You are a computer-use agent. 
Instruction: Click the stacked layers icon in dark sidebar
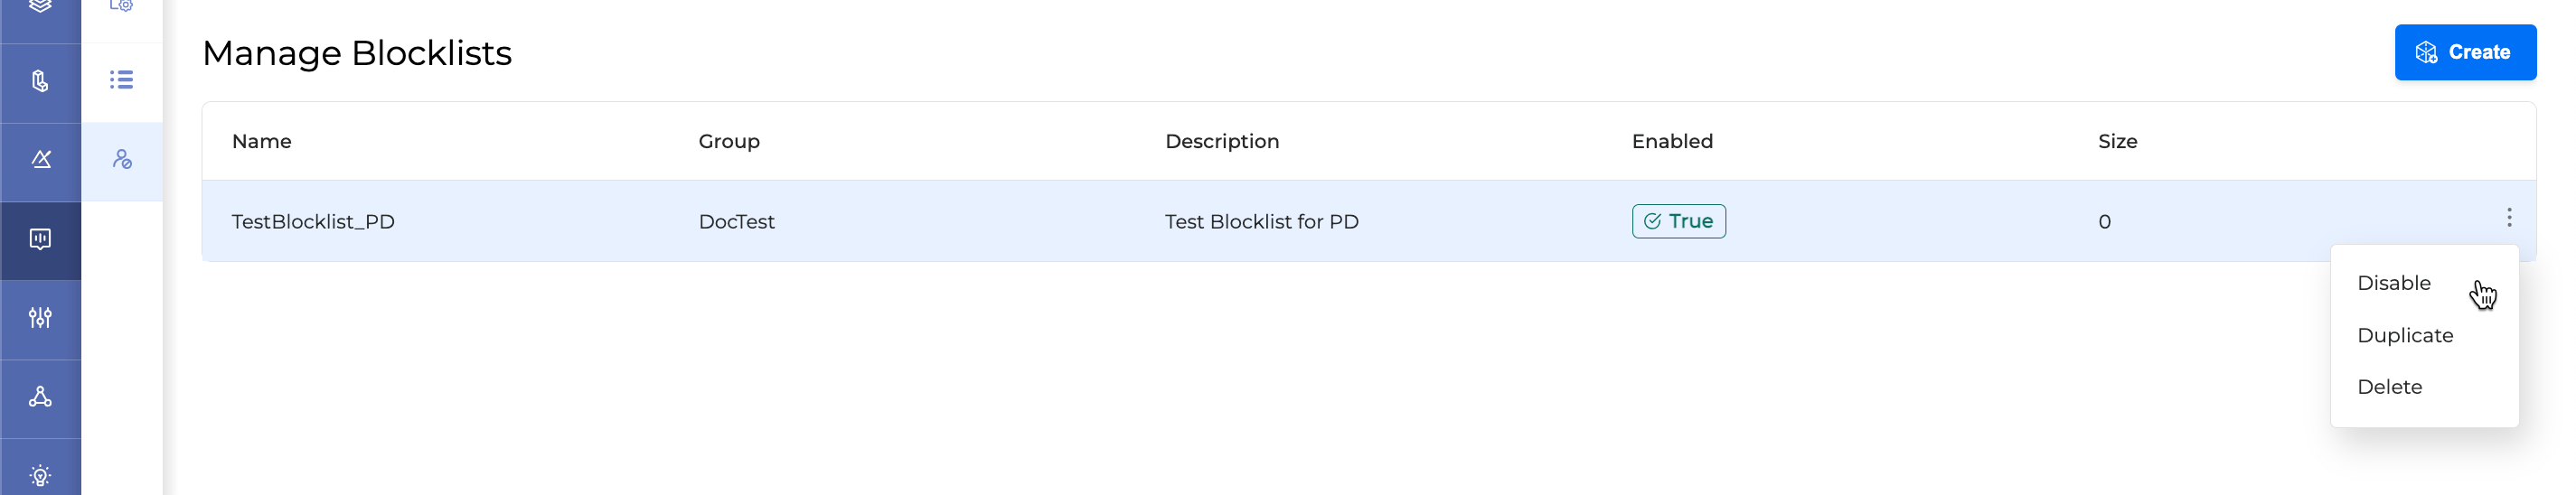(x=40, y=8)
